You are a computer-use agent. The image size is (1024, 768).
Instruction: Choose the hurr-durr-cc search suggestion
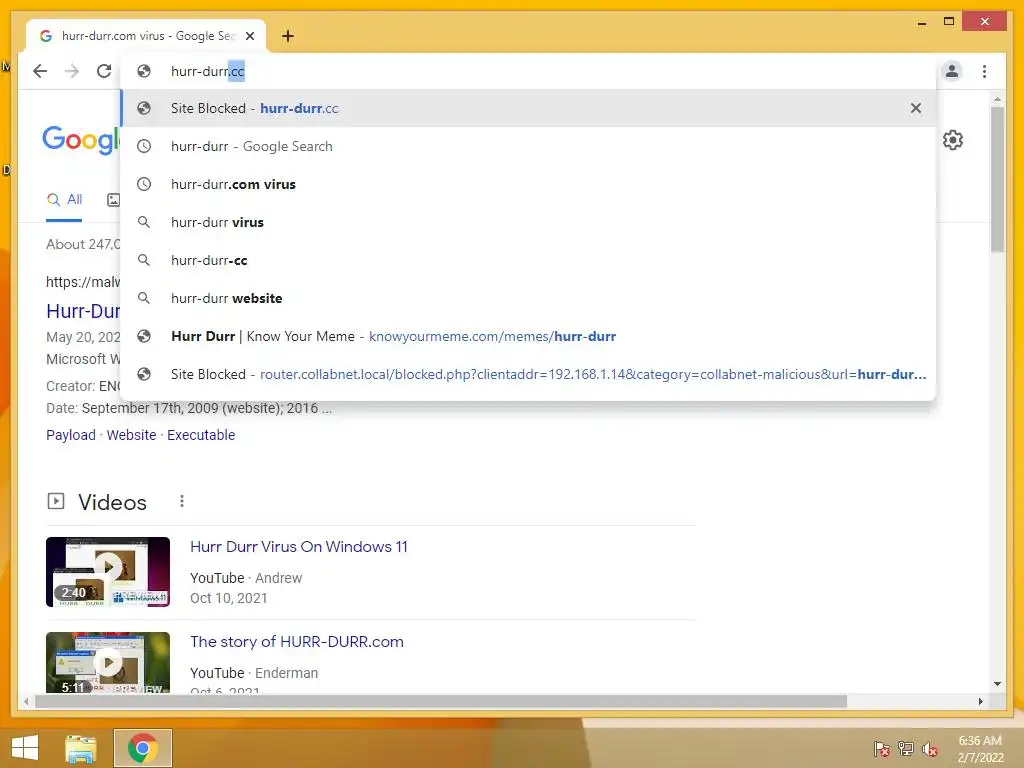pyautogui.click(x=528, y=260)
